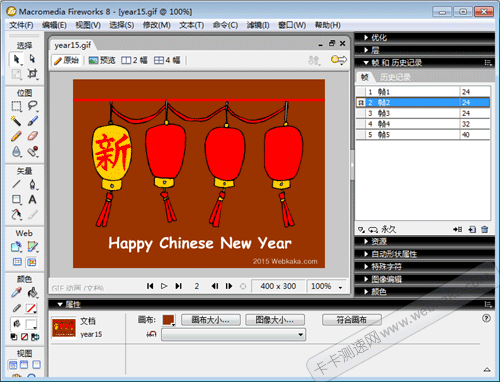500x382 pixels.
Task: Open the 编辑(E) menu
Action: tap(54, 25)
